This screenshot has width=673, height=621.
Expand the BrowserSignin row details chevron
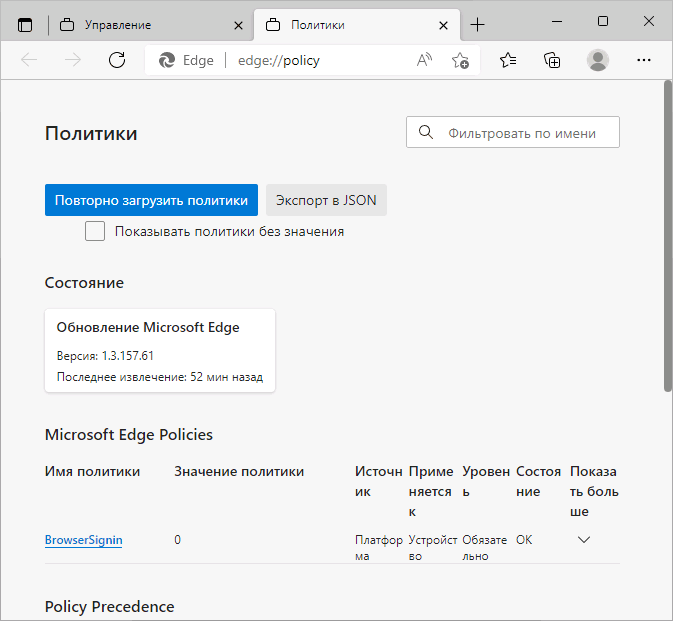tap(584, 539)
